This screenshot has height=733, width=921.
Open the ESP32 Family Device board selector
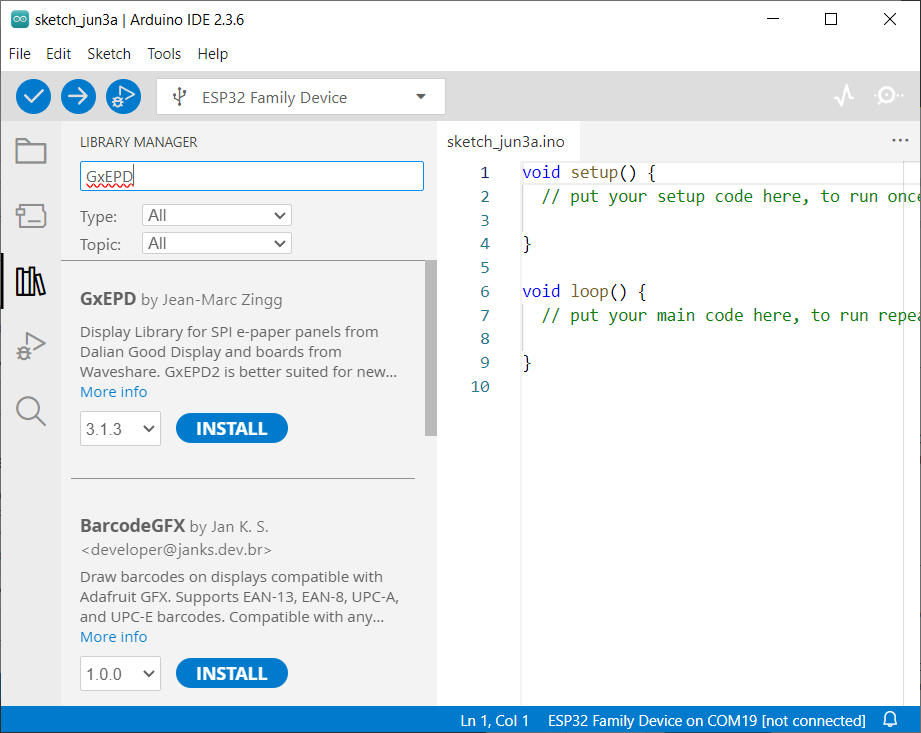(x=301, y=97)
